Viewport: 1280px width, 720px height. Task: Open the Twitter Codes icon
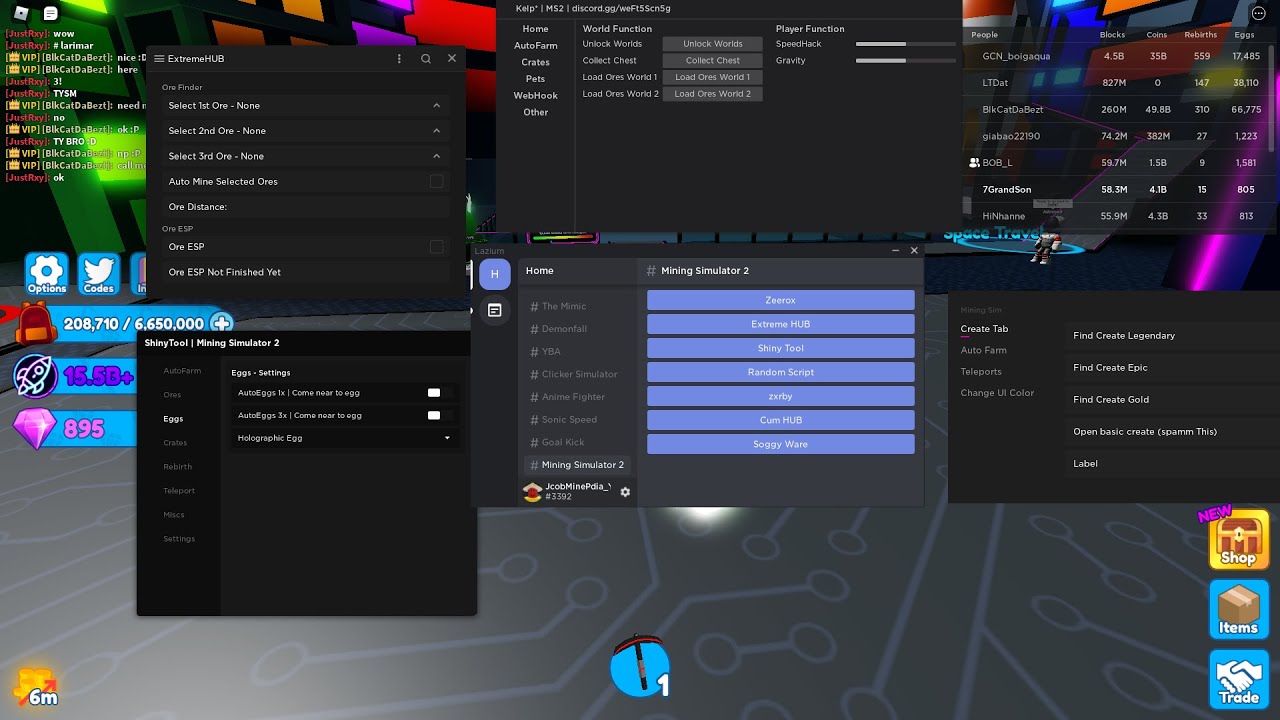tap(98, 273)
